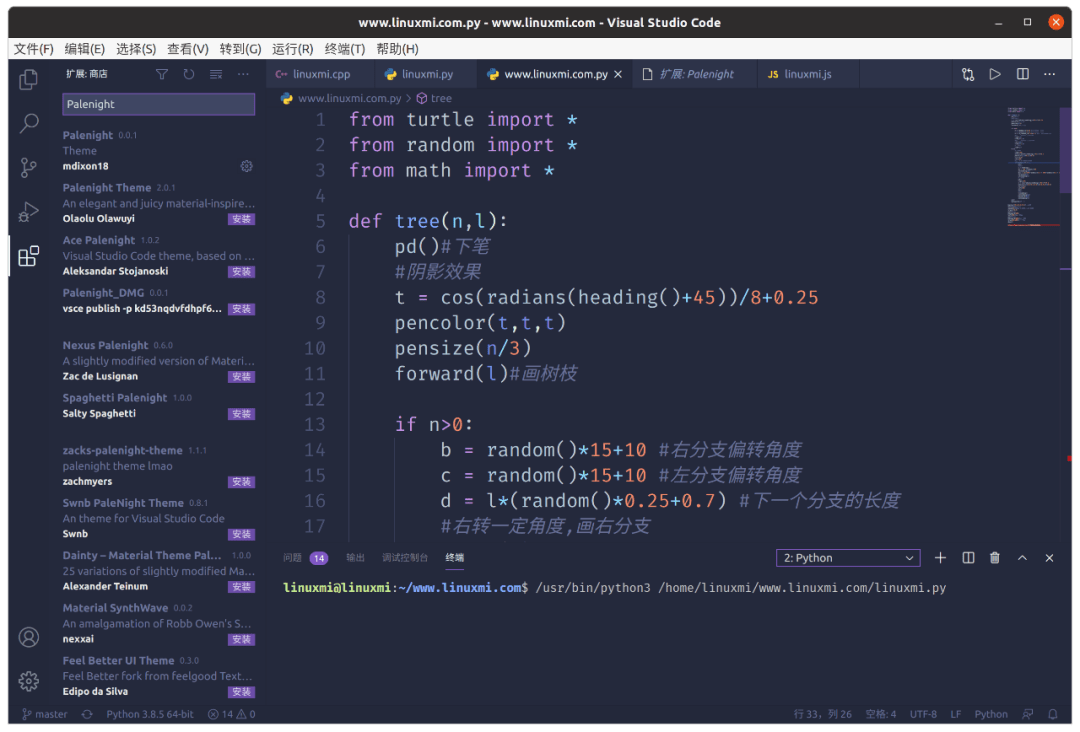Run the Python file with play icon

pyautogui.click(x=995, y=74)
